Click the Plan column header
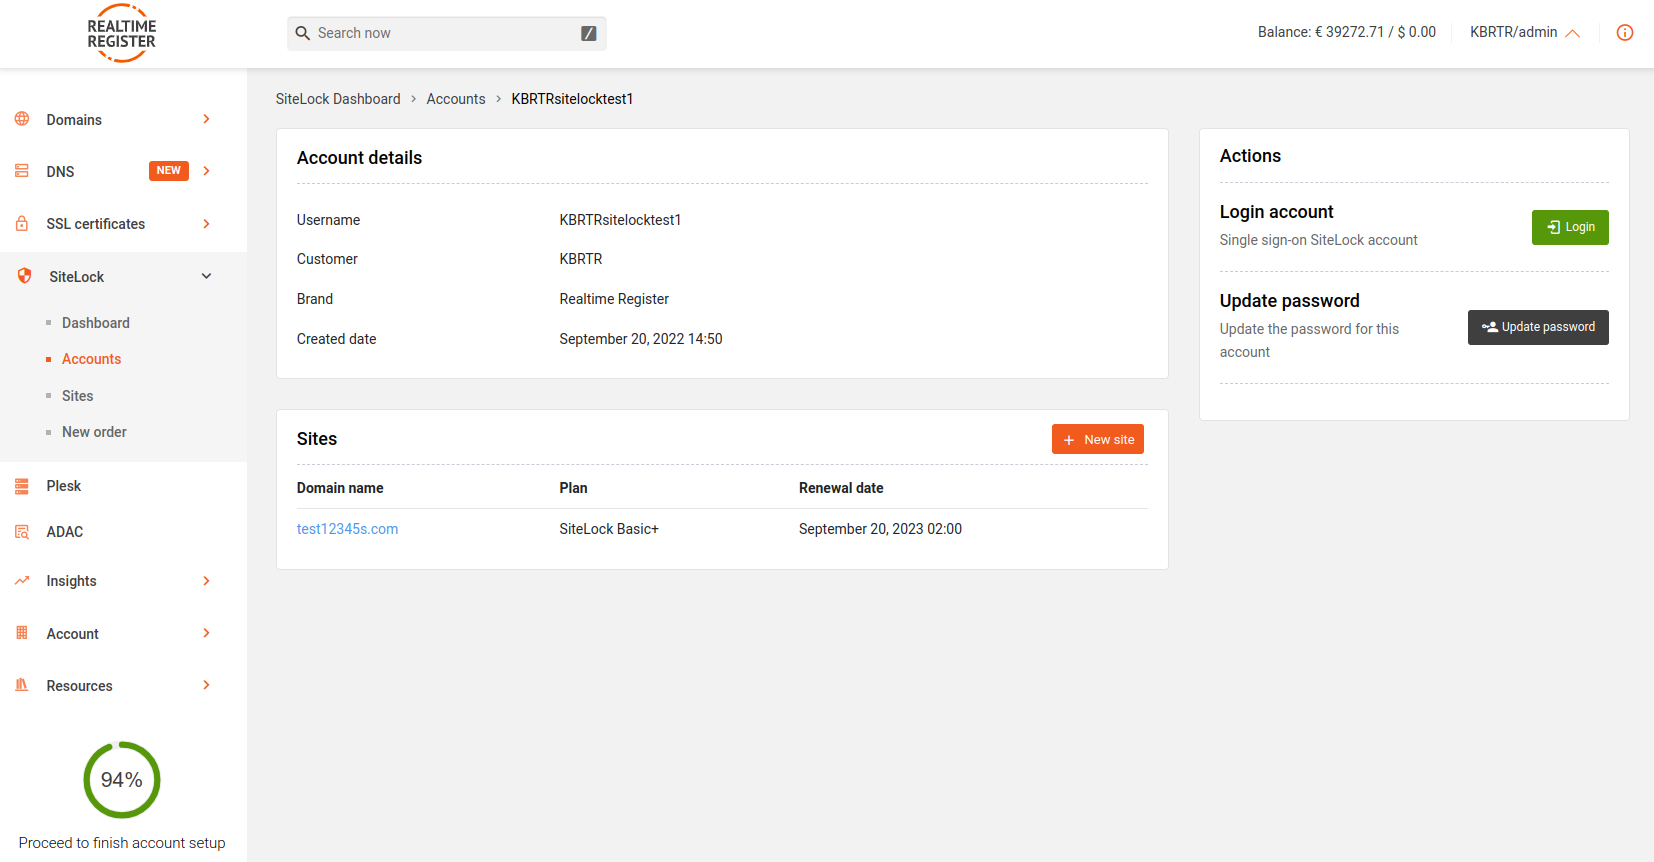The image size is (1654, 862). pos(573,488)
